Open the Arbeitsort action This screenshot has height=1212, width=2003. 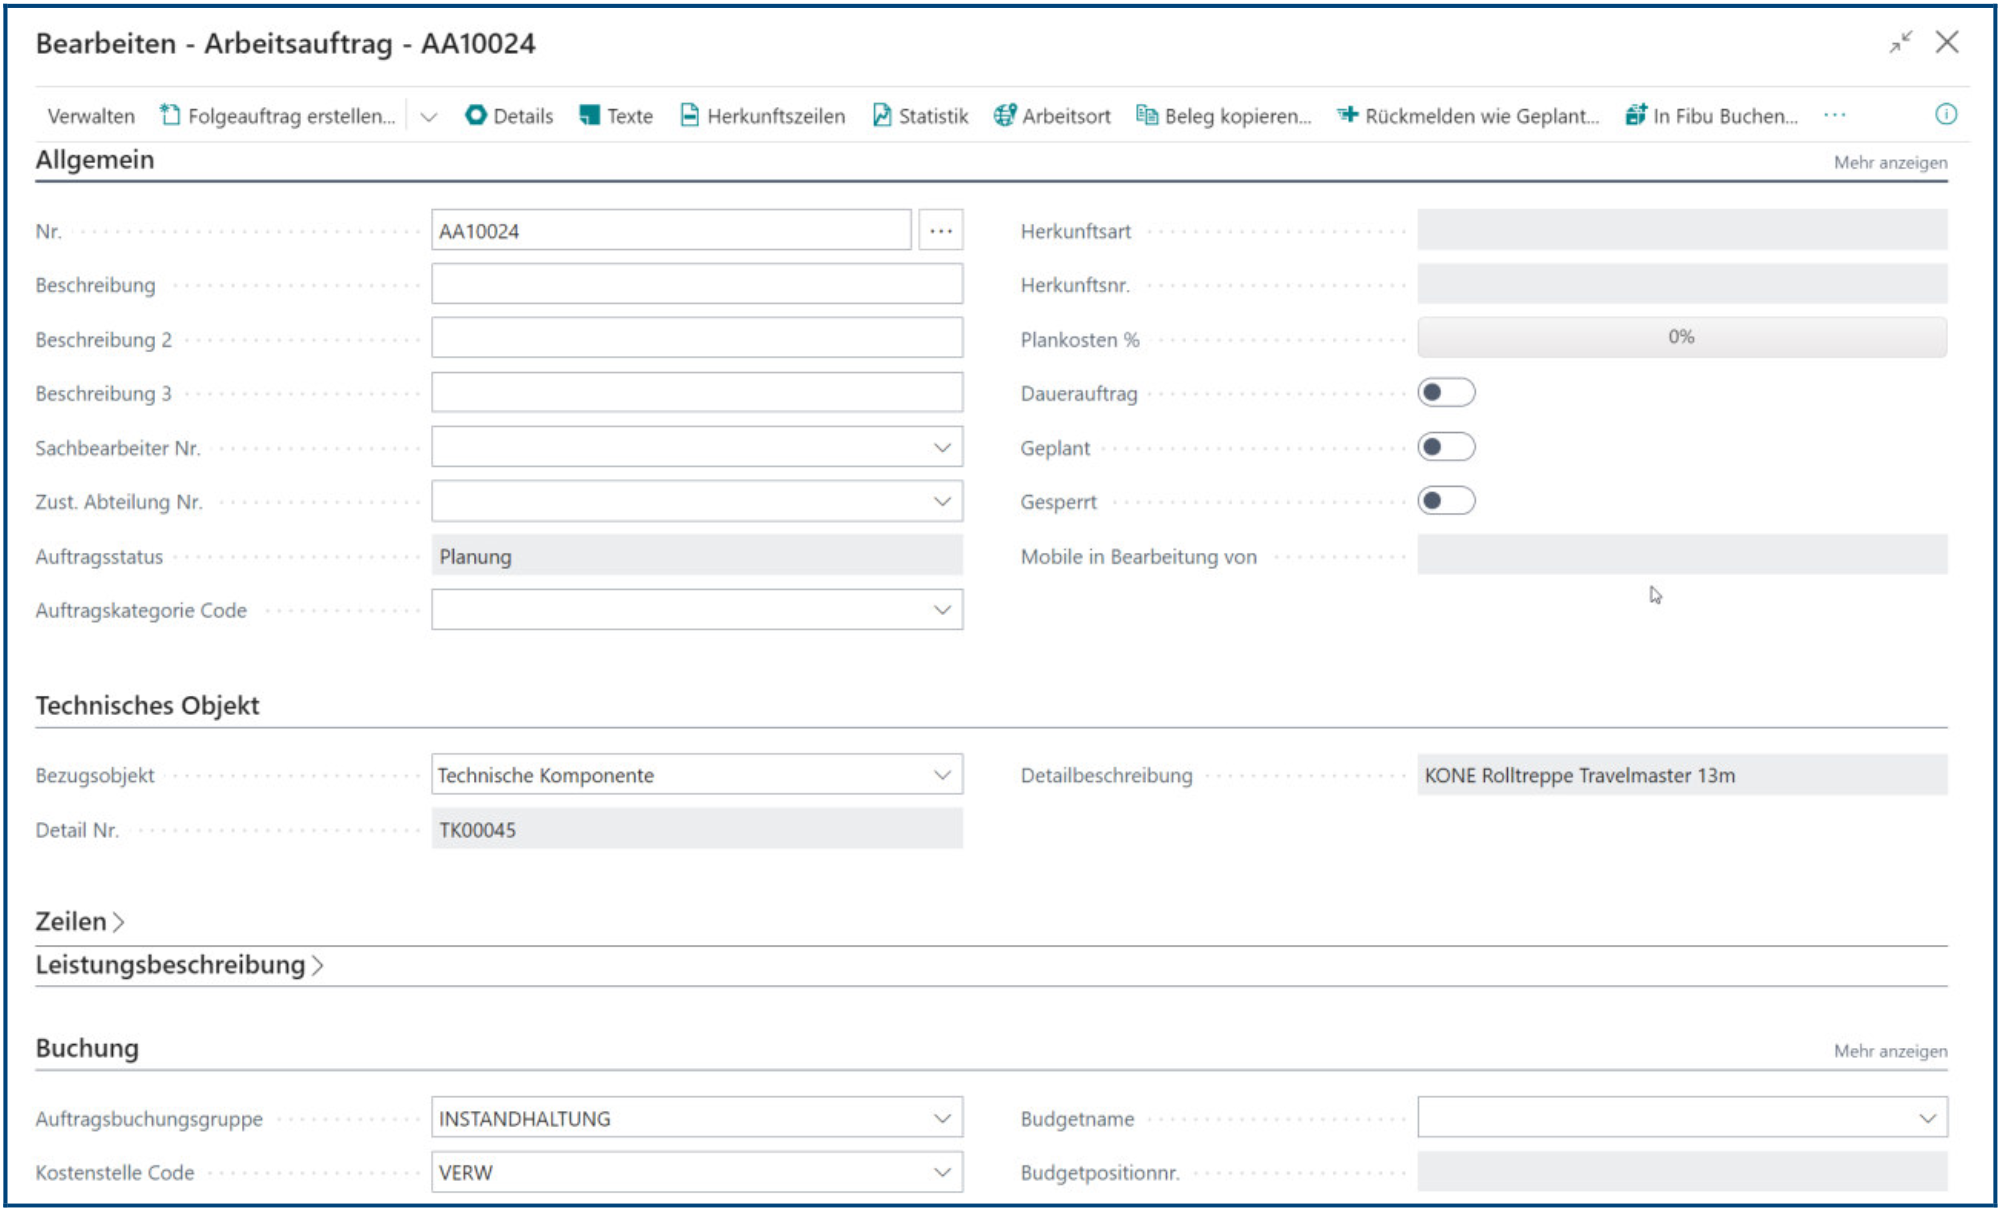(1052, 116)
